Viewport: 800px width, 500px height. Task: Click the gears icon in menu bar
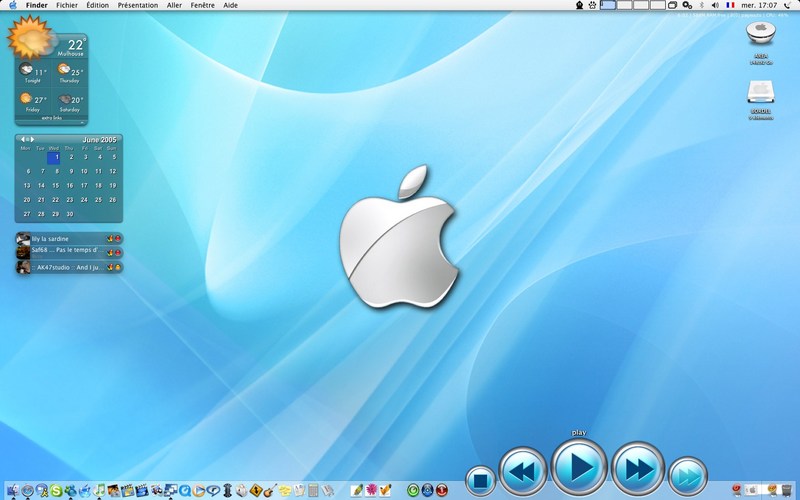pyautogui.click(x=687, y=5)
